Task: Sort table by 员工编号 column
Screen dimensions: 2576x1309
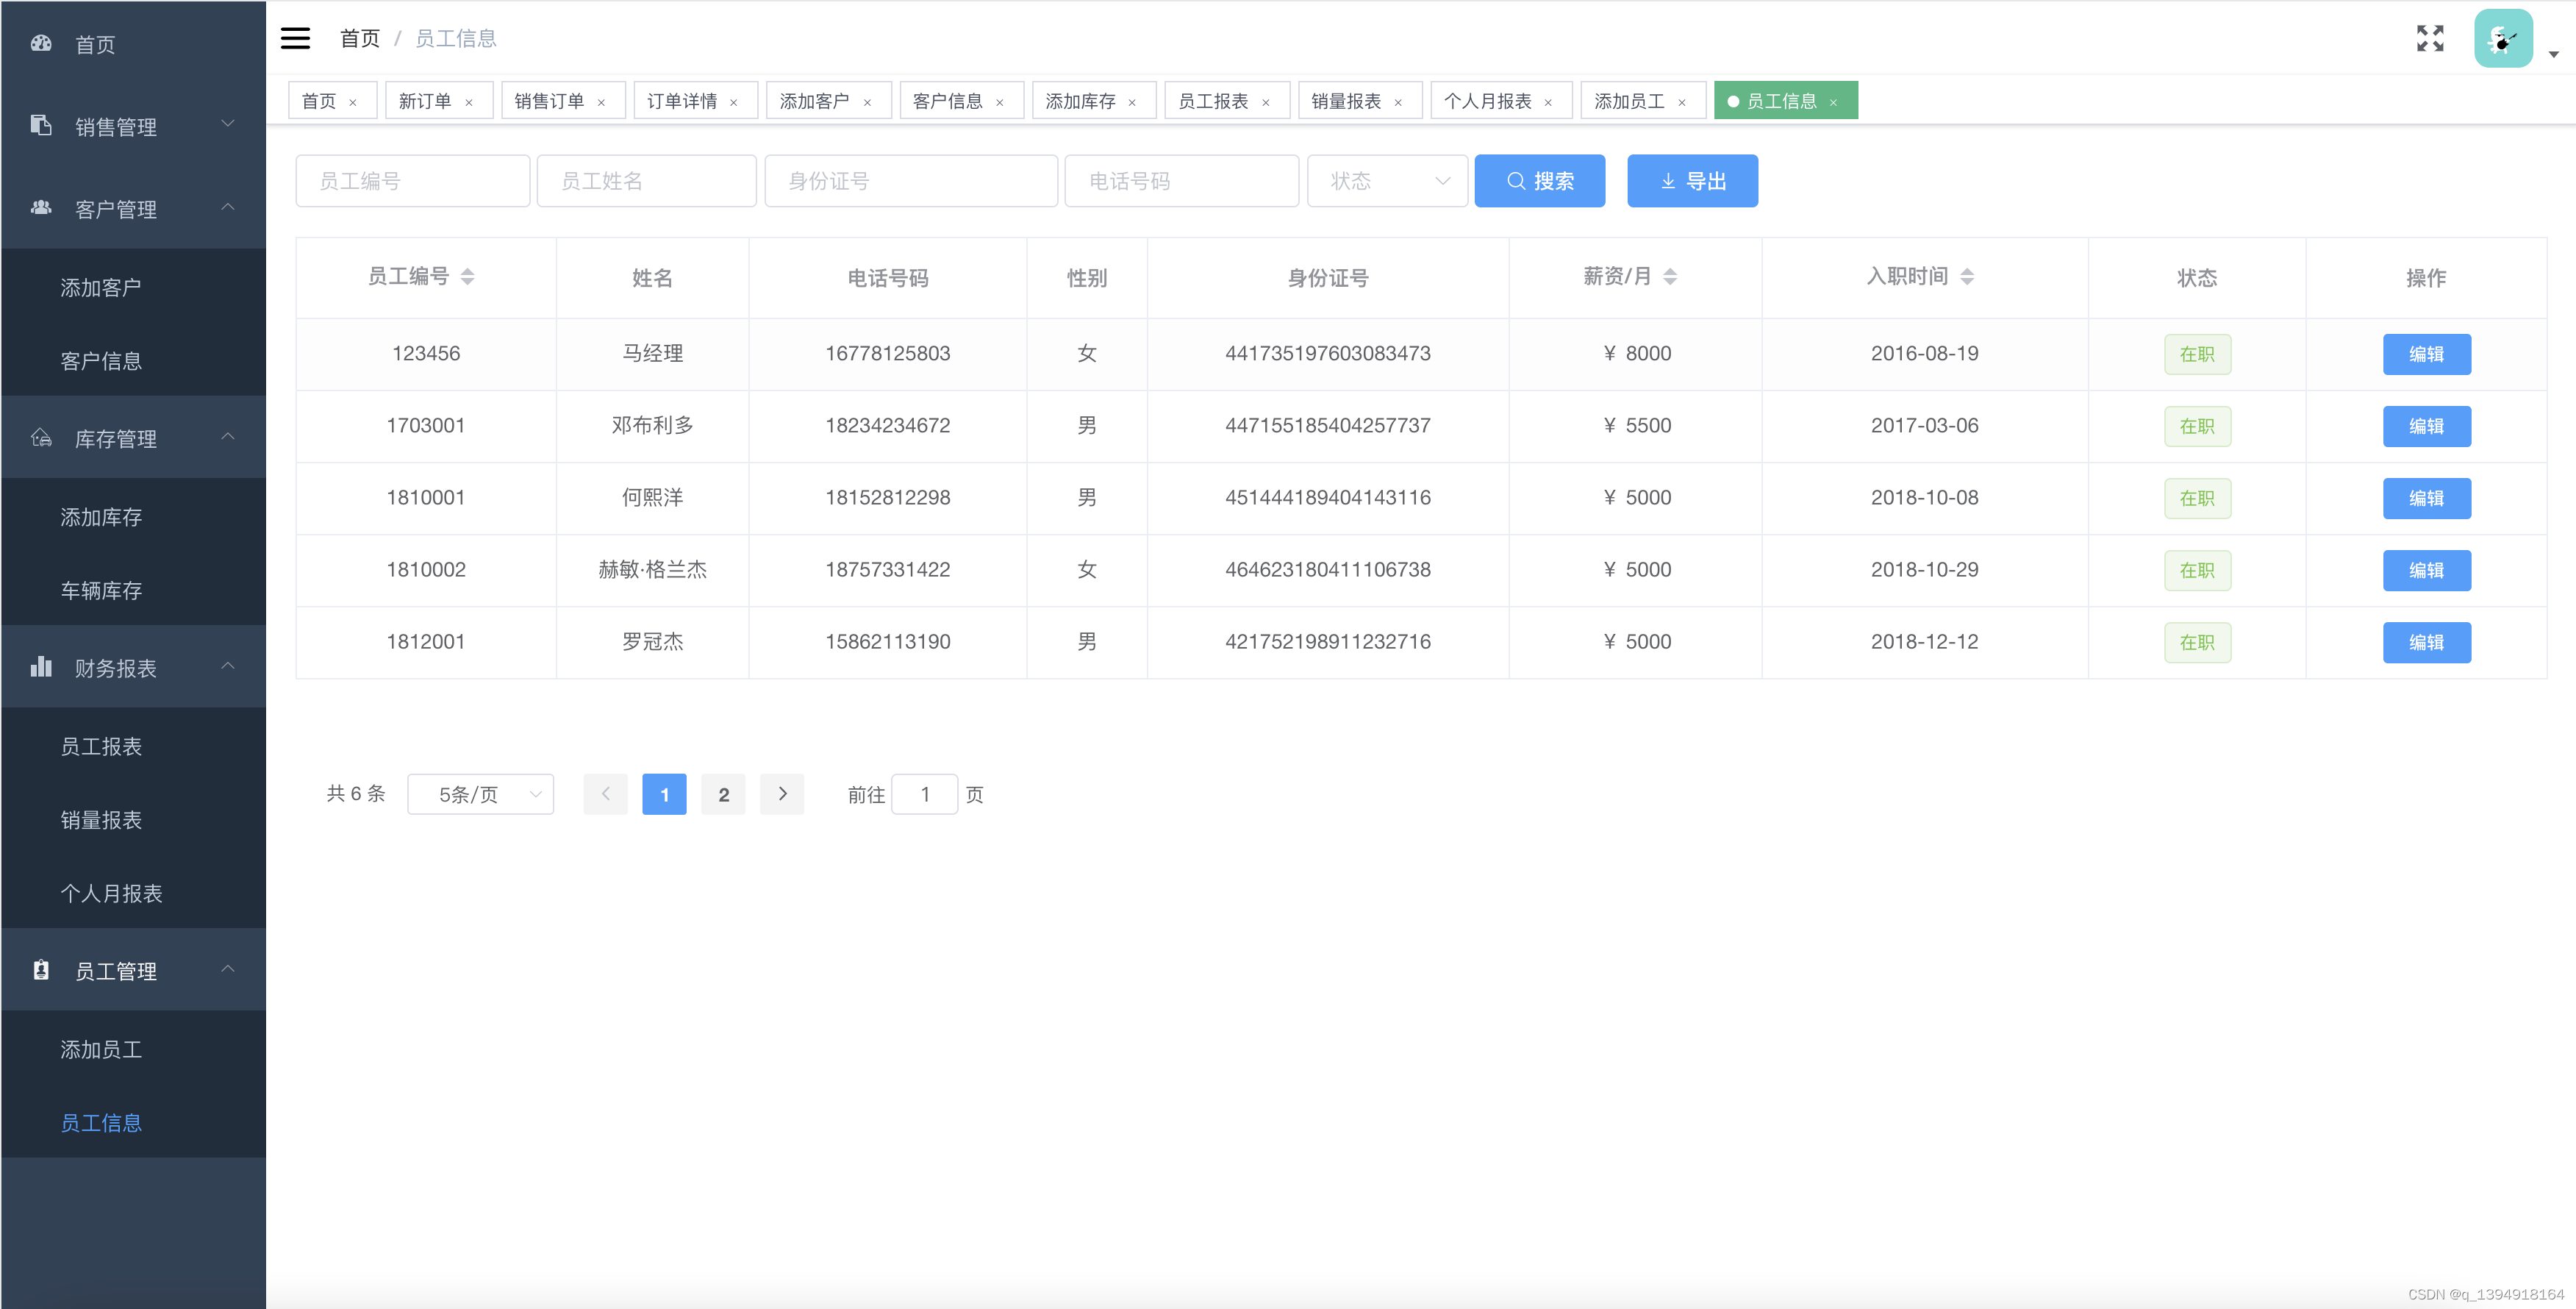Action: tap(467, 277)
